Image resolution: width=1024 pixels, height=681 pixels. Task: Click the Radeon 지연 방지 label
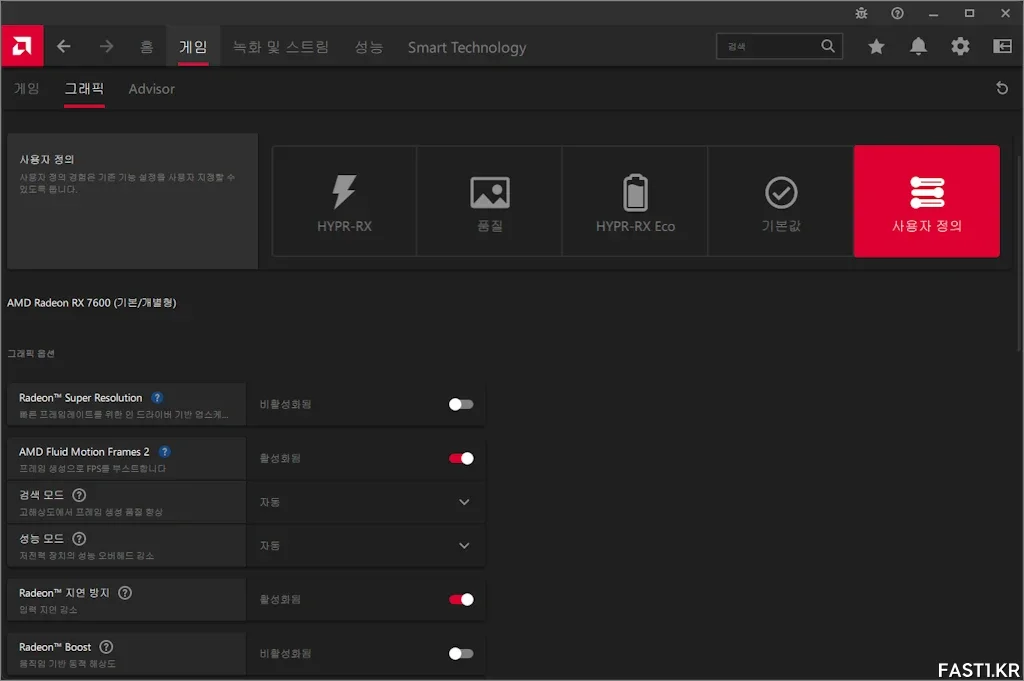pos(64,593)
